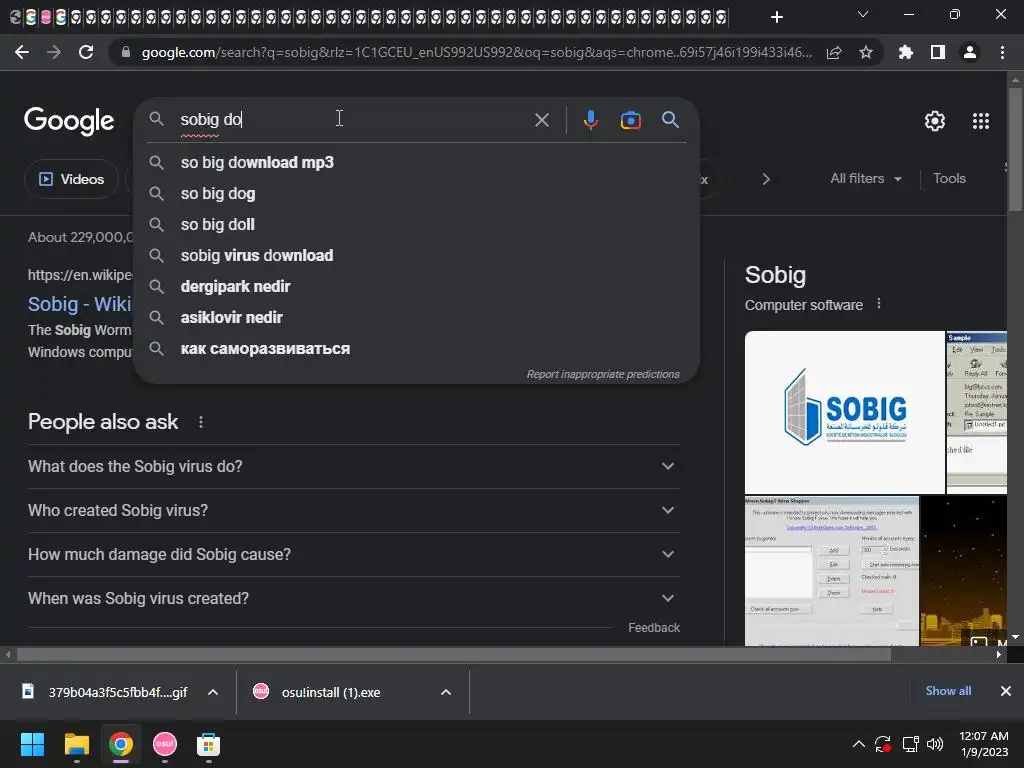
Task: Open the 'Sobig - Wiki' result link
Action: (x=79, y=304)
